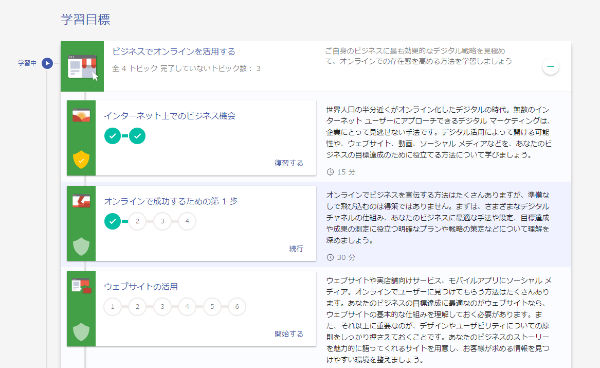Open the インターネット上でのビジネス機会 thumbnail icon
This screenshot has width=600, height=368.
pyautogui.click(x=81, y=116)
